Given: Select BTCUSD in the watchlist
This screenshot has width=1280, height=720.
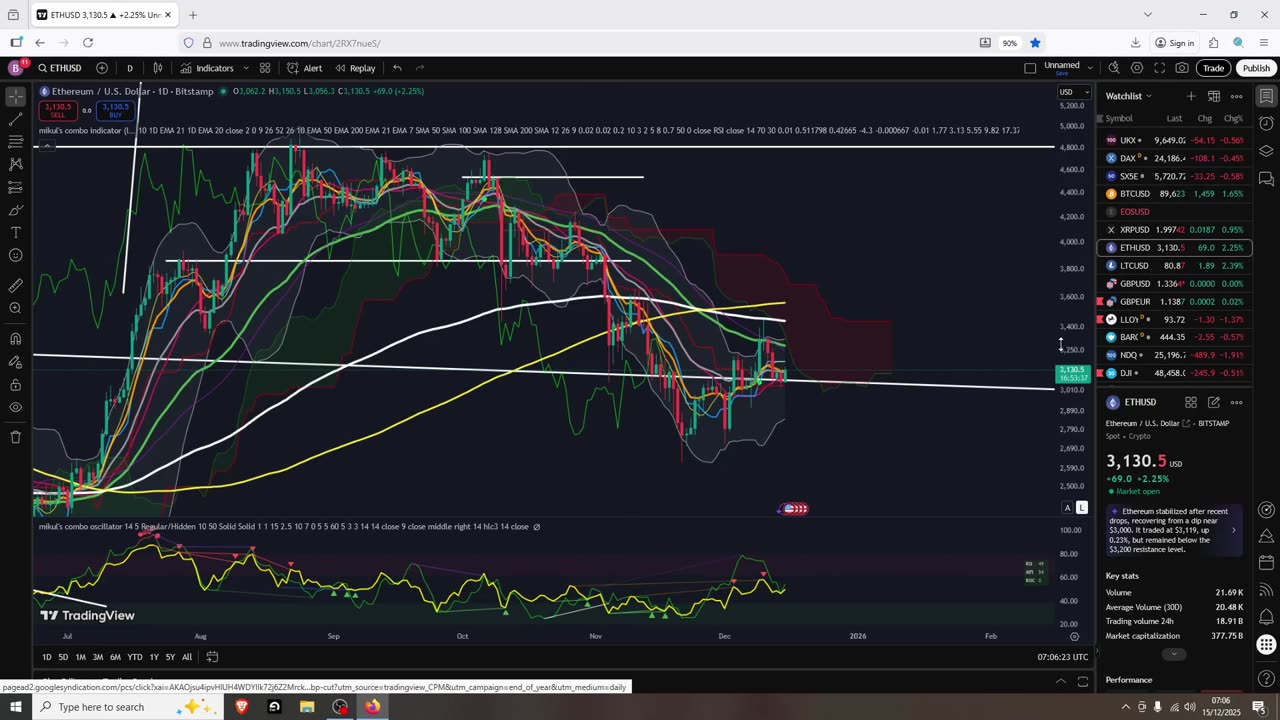Looking at the screenshot, I should [1174, 194].
